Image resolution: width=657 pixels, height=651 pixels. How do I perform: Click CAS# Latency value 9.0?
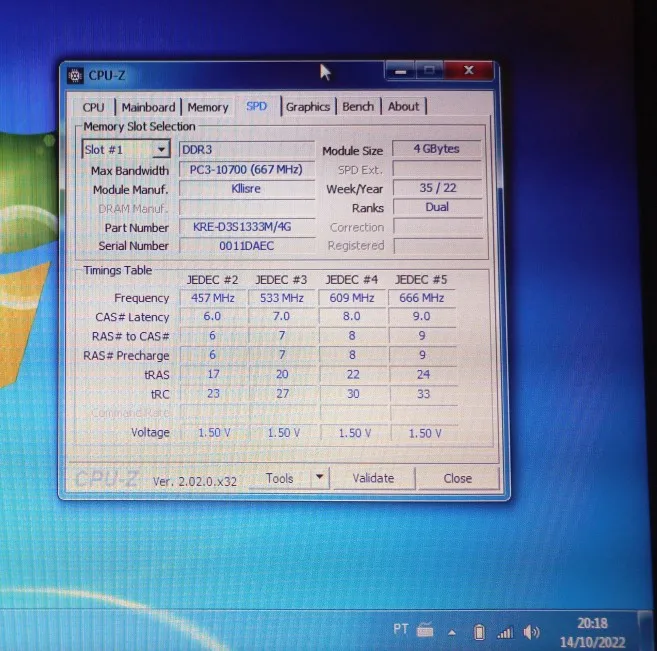pos(422,316)
